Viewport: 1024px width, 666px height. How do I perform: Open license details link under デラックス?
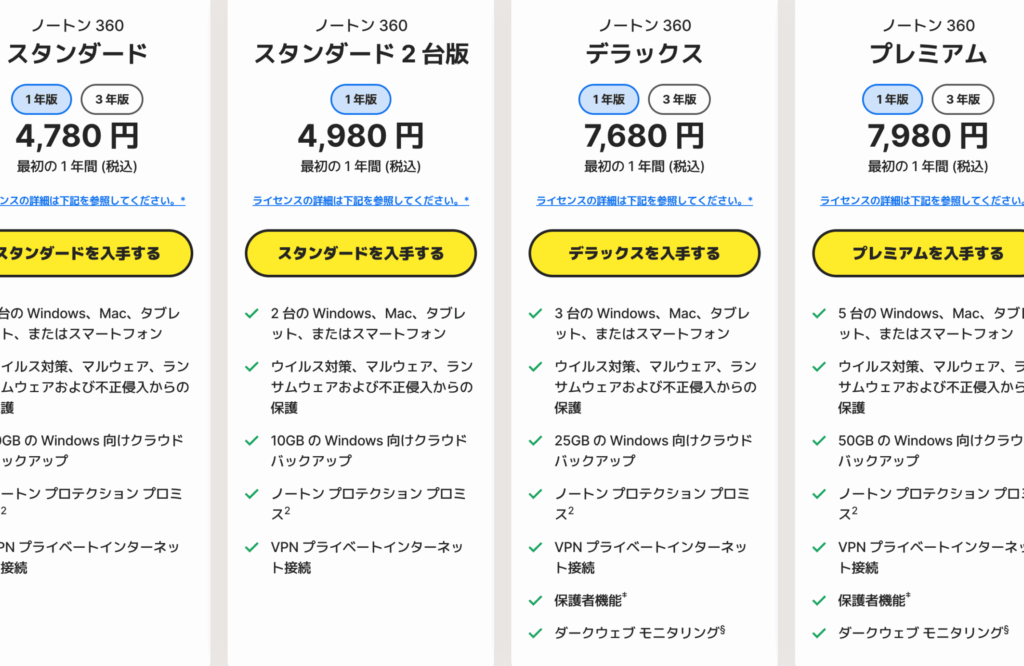tap(644, 201)
